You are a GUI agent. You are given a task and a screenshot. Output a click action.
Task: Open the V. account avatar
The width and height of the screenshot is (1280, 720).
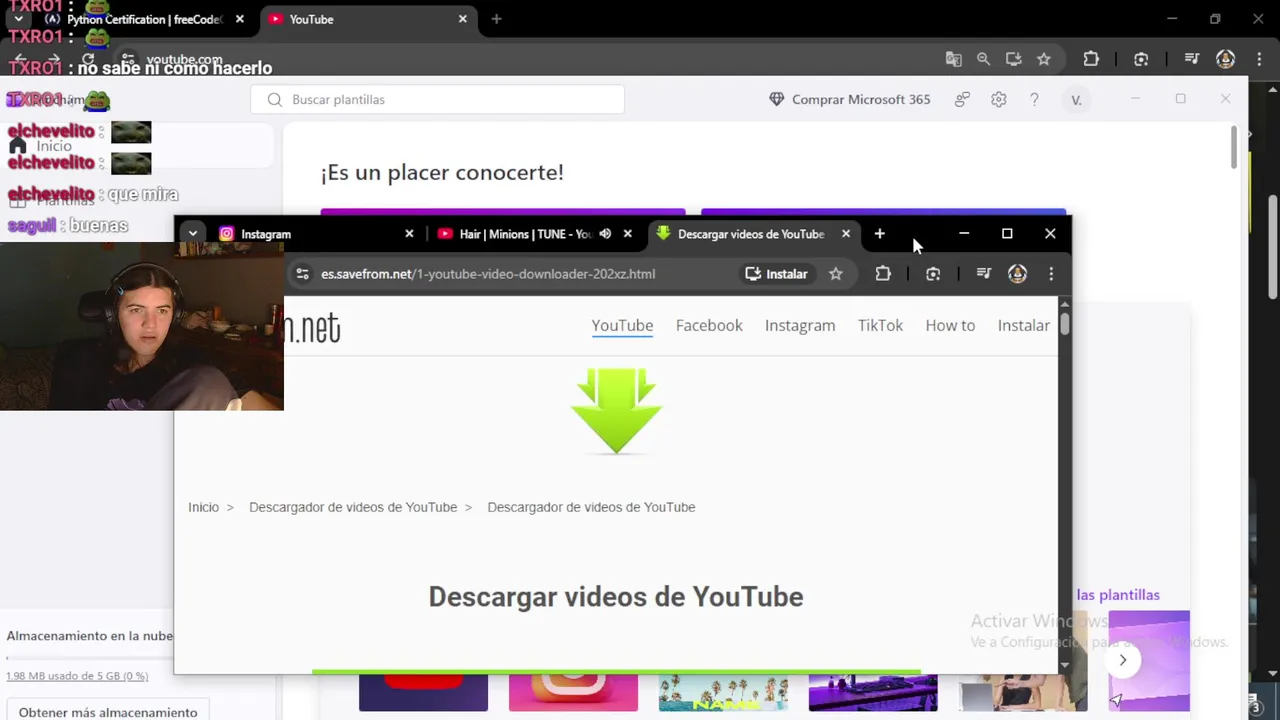pyautogui.click(x=1076, y=100)
